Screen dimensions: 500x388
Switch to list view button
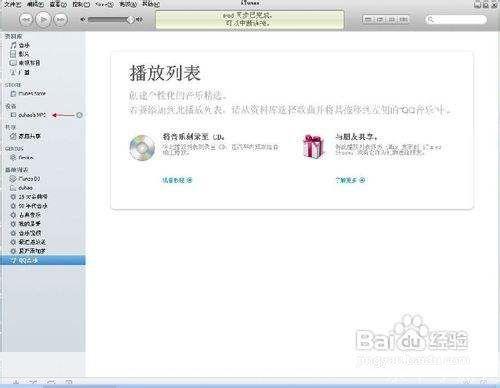click(x=368, y=19)
